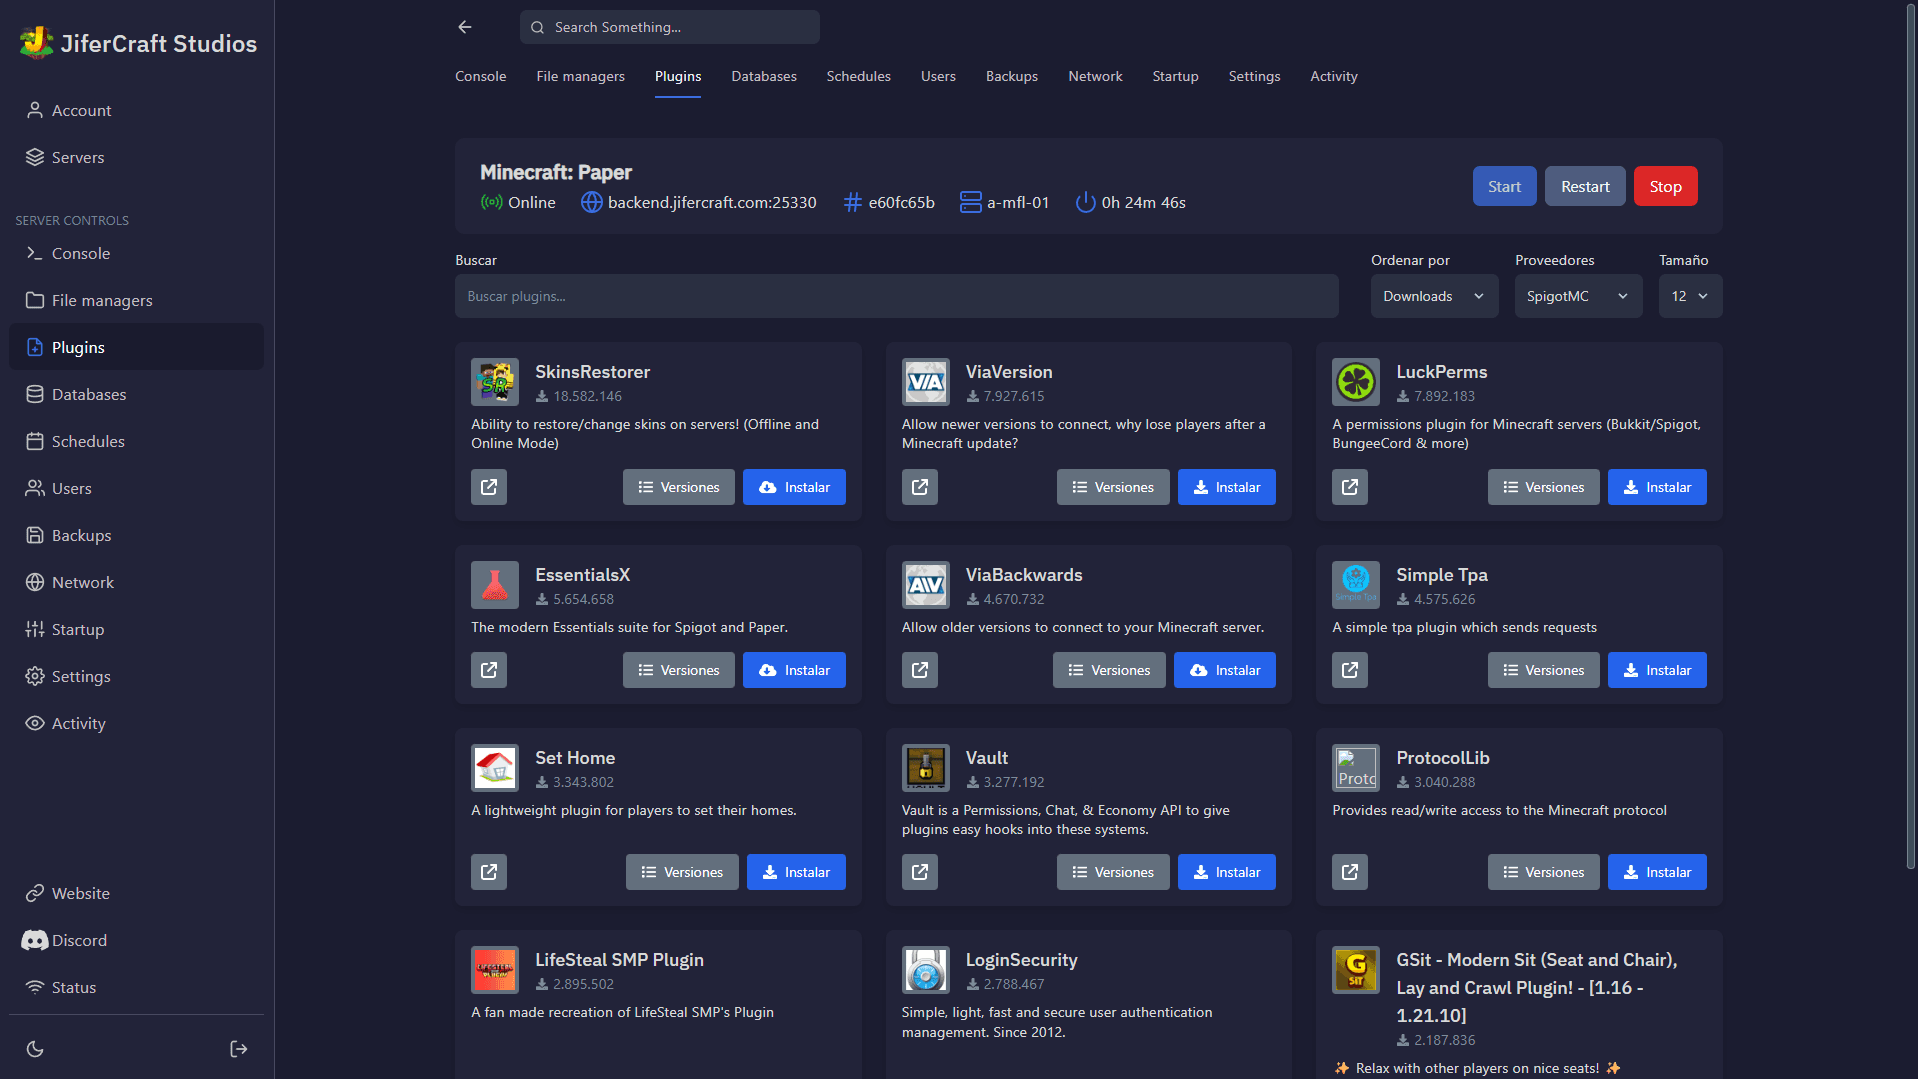Click the ViaVersion plugin logo
Viewport: 1918px width, 1079px height.
coord(925,382)
